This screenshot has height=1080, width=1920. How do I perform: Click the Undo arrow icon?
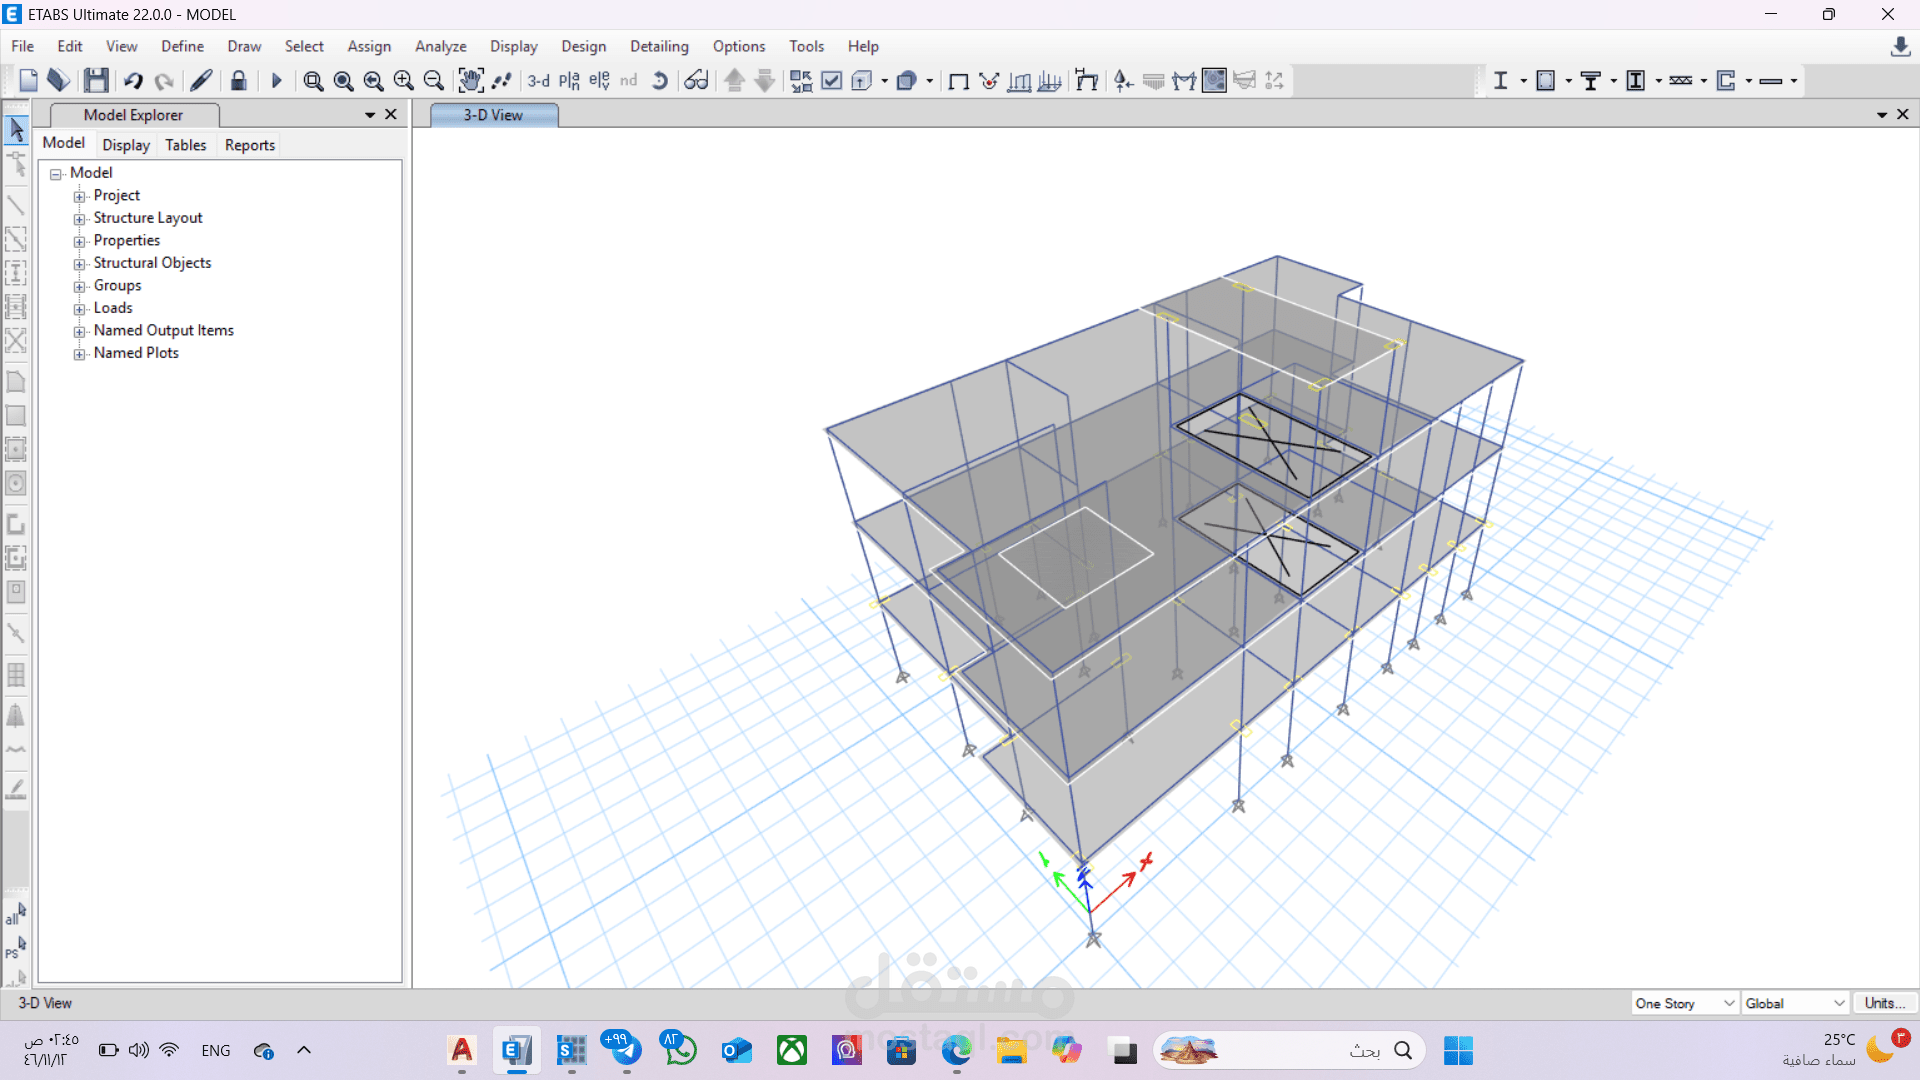(133, 81)
